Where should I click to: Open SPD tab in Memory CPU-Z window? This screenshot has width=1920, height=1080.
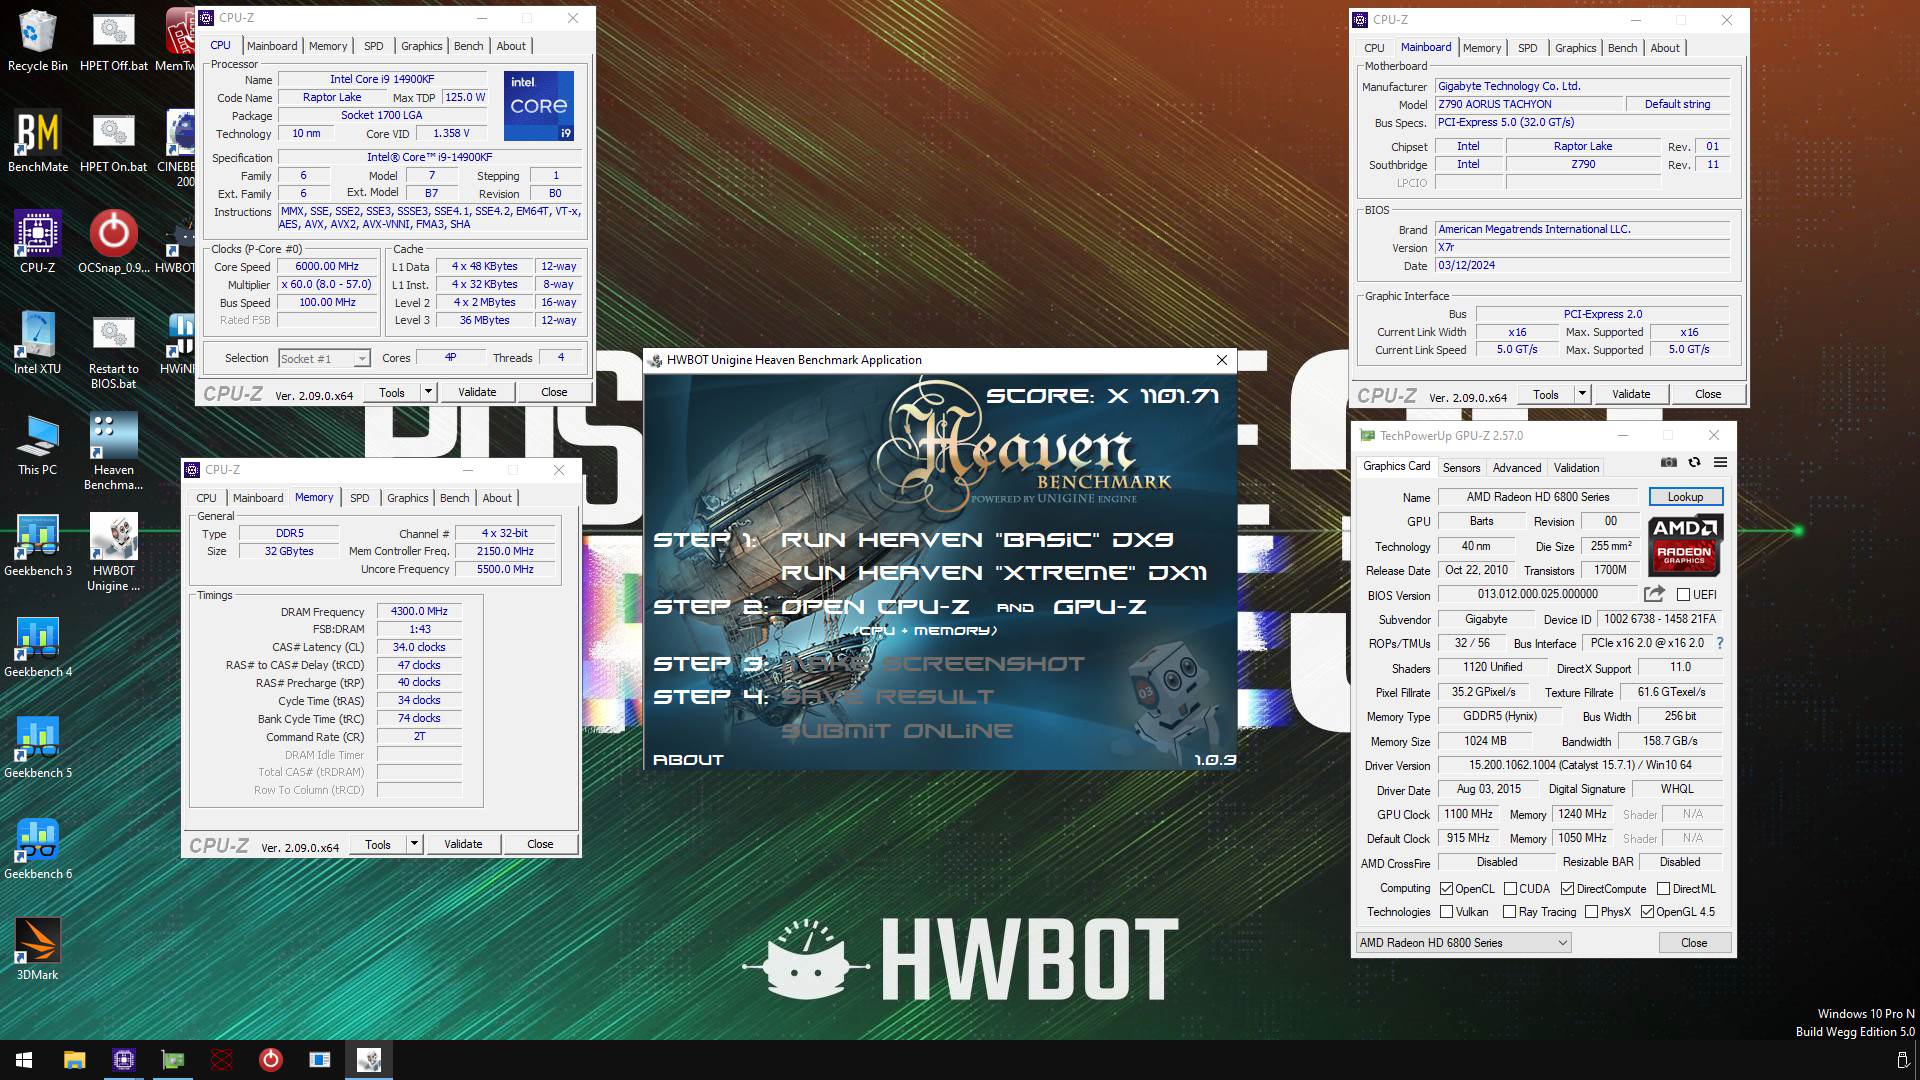pos(359,498)
